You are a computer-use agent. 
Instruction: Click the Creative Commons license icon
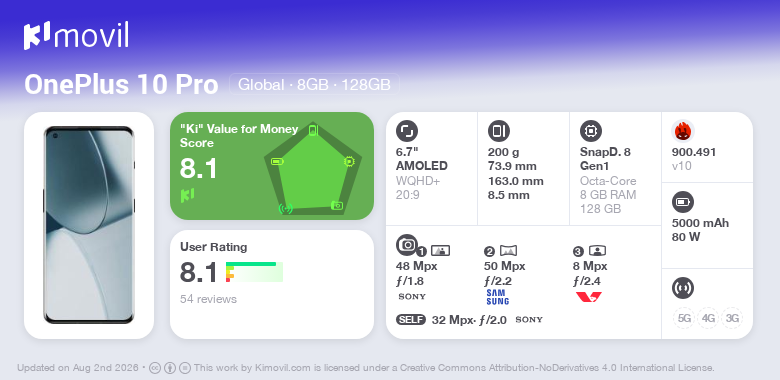[x=155, y=368]
